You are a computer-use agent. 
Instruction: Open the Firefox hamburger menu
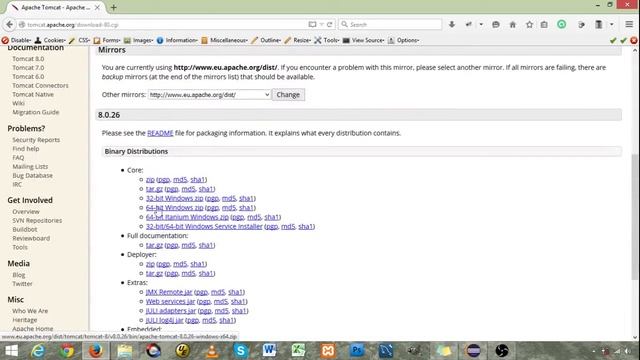(629, 24)
